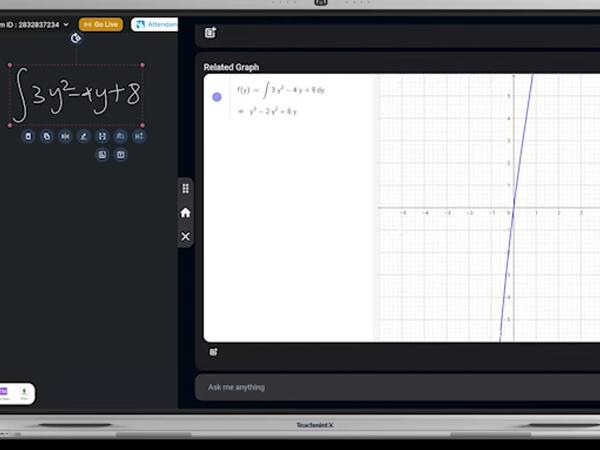The image size is (600, 450).
Task: Close the AI panel with X icon
Action: 185,236
